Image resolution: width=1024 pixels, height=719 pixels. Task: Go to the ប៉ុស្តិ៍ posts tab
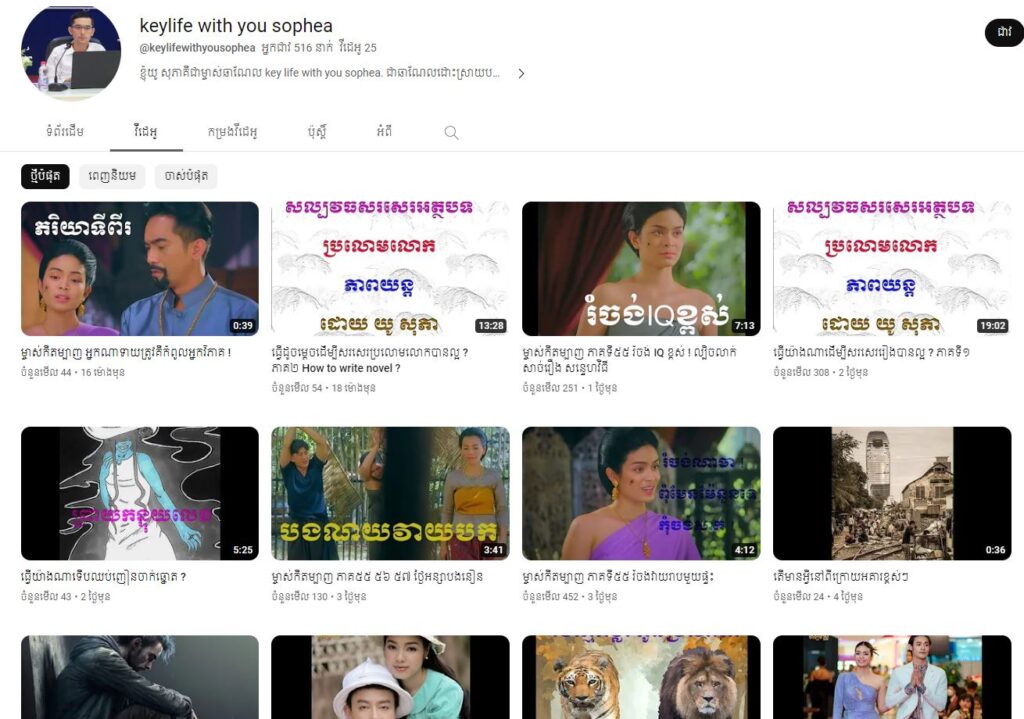(x=317, y=131)
